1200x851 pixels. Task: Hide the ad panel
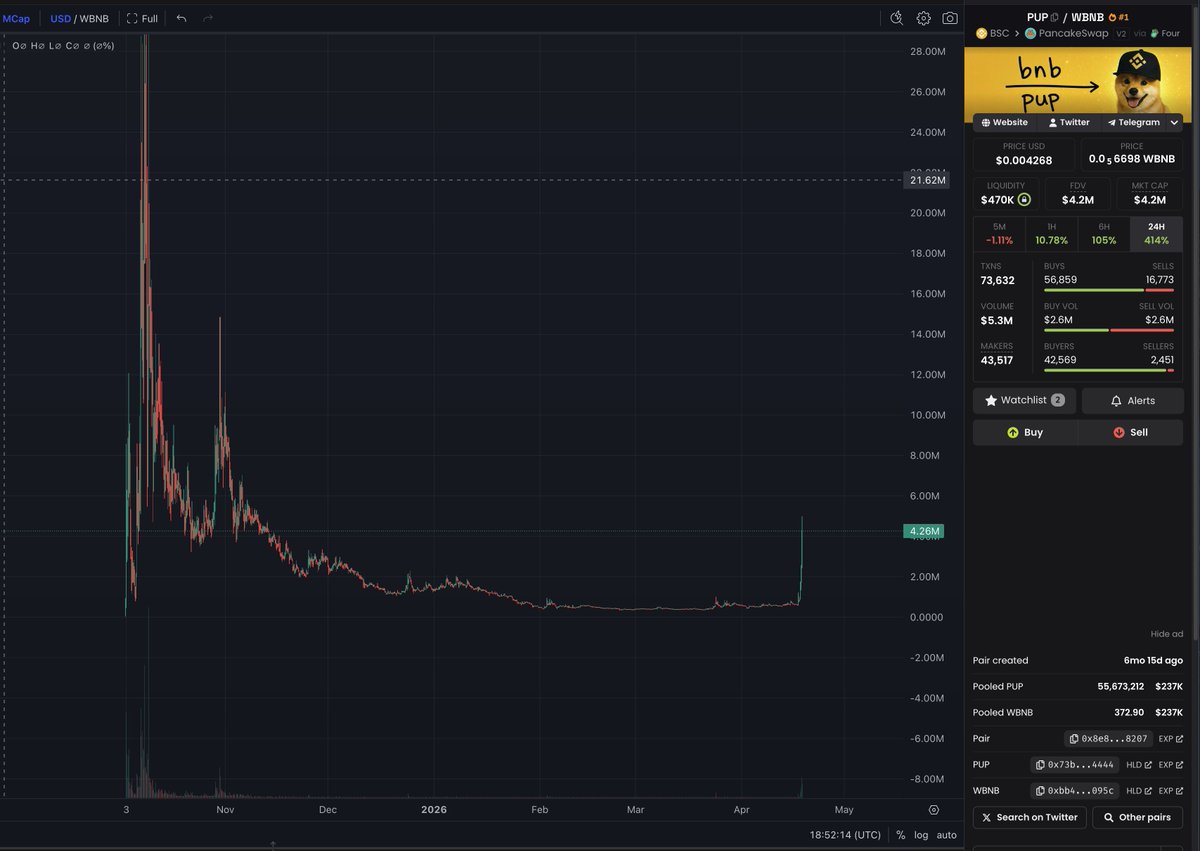pos(1166,634)
